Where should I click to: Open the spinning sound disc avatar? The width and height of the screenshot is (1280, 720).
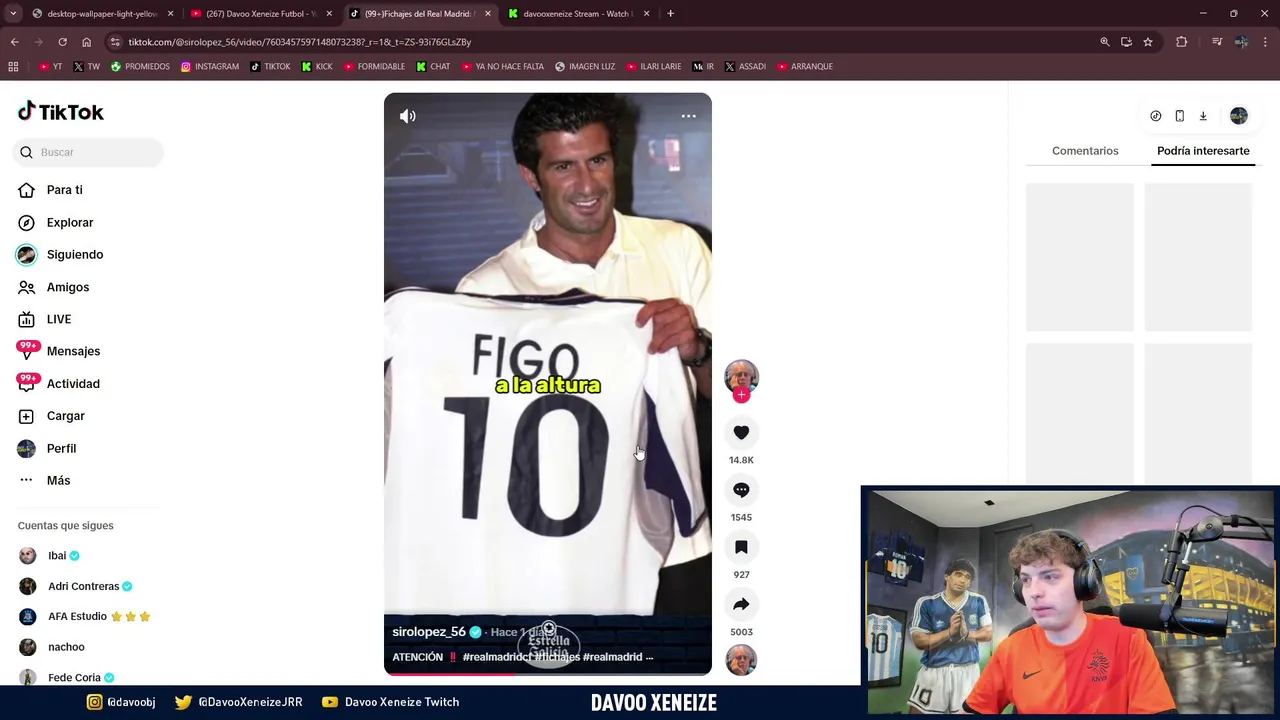(x=741, y=660)
